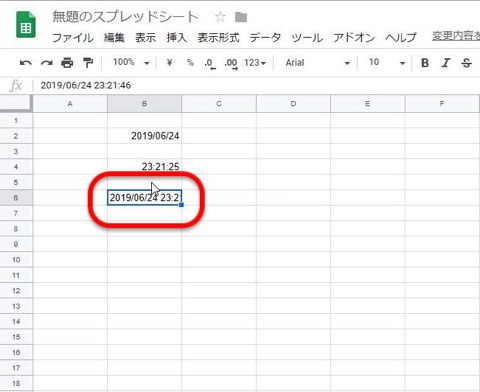Click the redo arrow icon

(47, 63)
